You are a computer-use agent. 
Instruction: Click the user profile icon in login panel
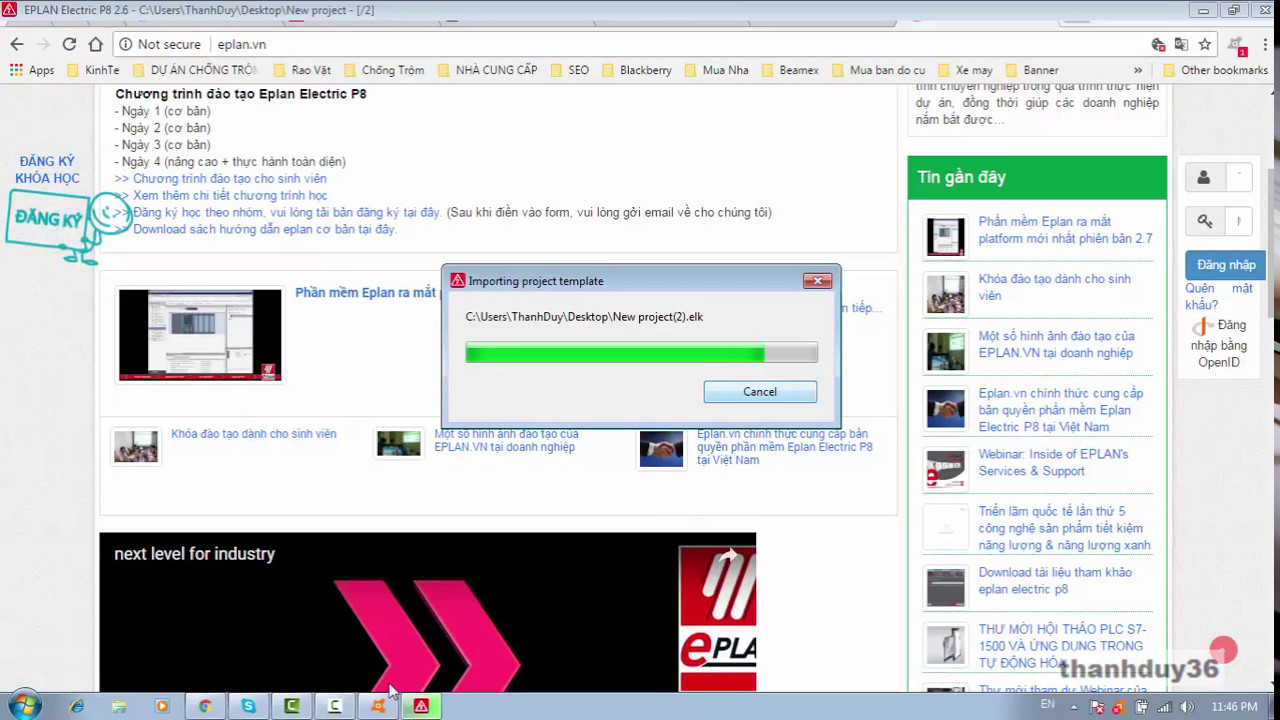(x=1203, y=177)
